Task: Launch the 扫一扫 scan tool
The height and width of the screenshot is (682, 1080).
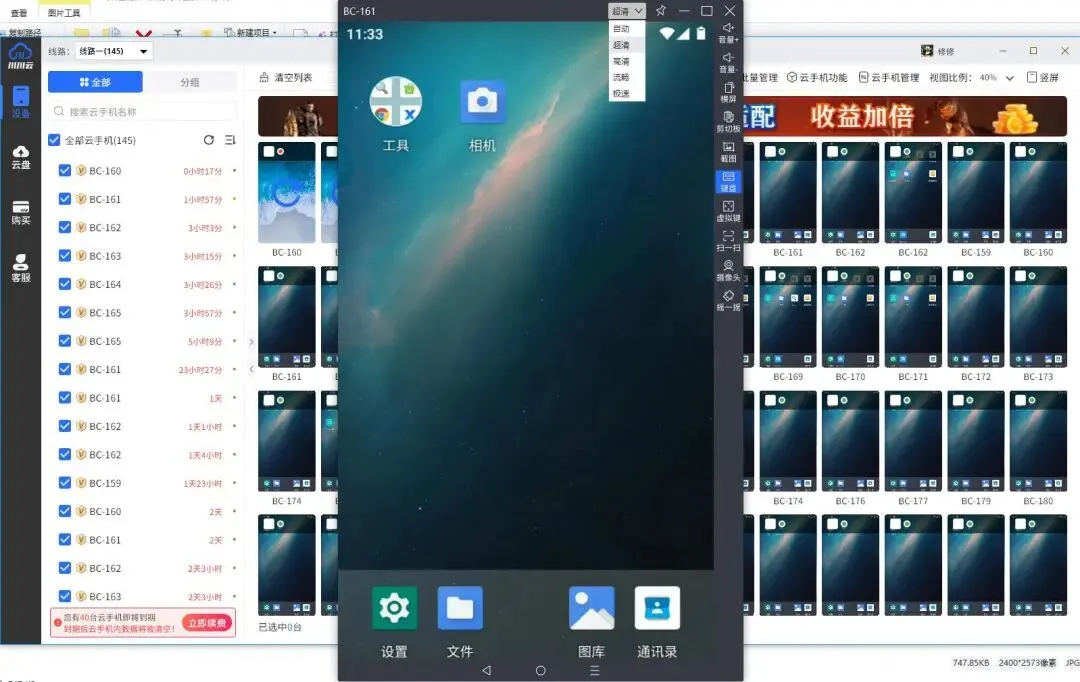Action: coord(728,240)
